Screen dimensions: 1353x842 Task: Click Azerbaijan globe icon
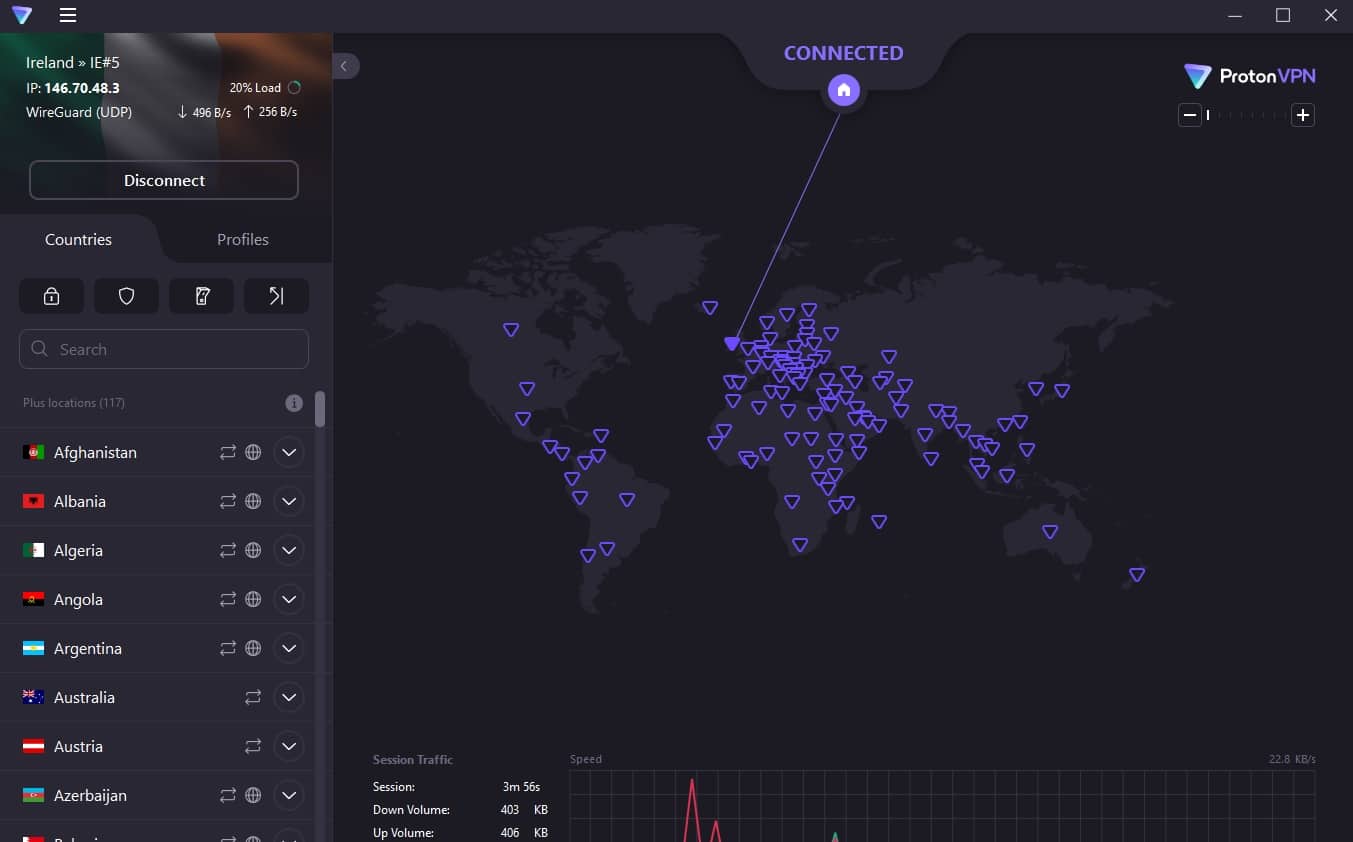click(253, 795)
